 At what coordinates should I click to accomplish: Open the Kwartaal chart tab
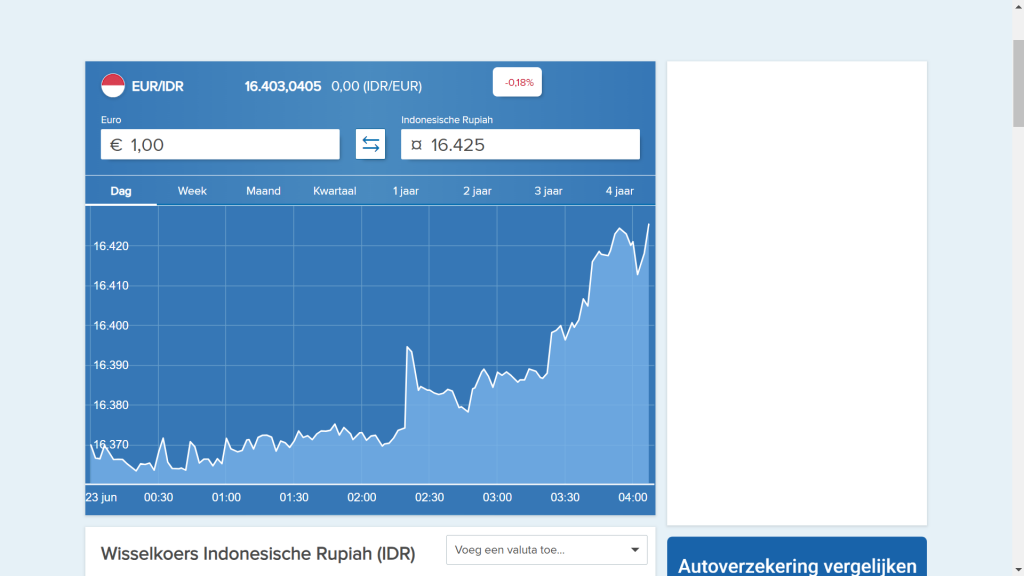click(x=335, y=191)
